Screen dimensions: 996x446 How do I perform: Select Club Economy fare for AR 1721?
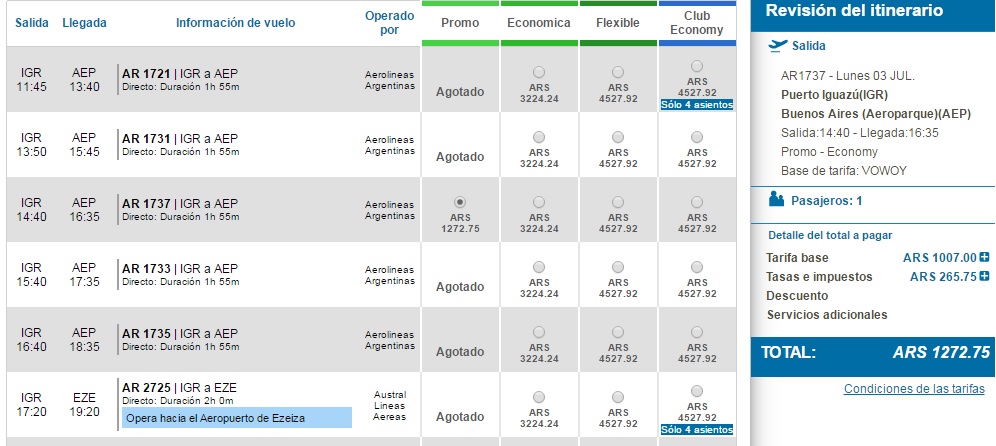click(x=697, y=67)
